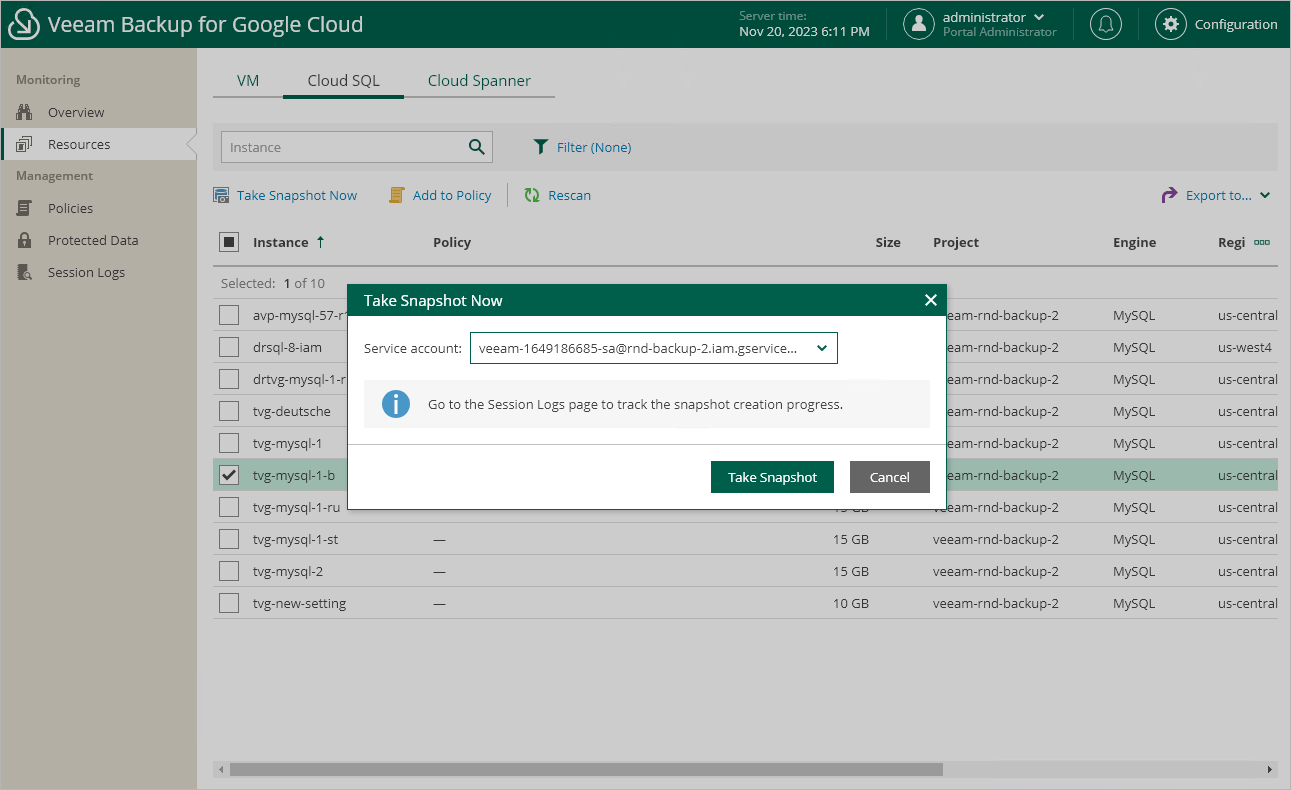Screen dimensions: 1291x790
Task: Click the 10 GB size cell
Action: pyautogui.click(x=851, y=603)
